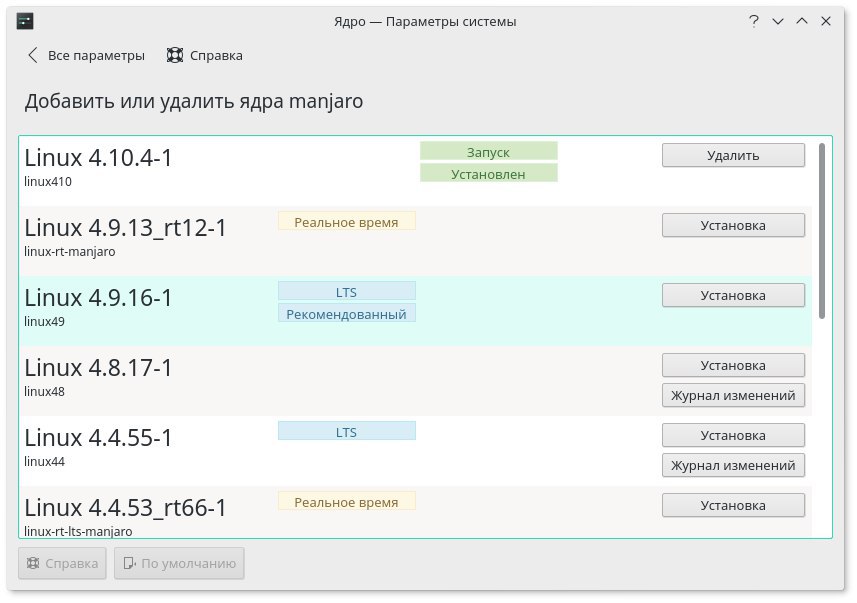
Task: Click the linux-rt-lts-manjaro package name
Action: click(x=78, y=531)
